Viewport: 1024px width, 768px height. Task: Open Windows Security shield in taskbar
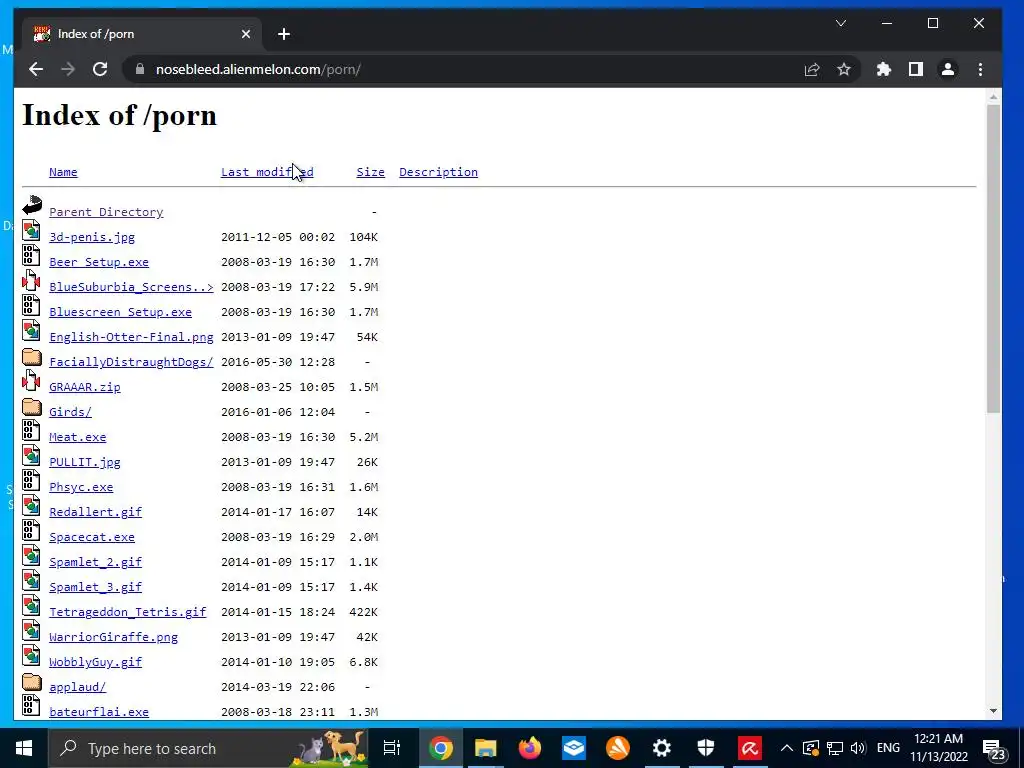tap(706, 748)
